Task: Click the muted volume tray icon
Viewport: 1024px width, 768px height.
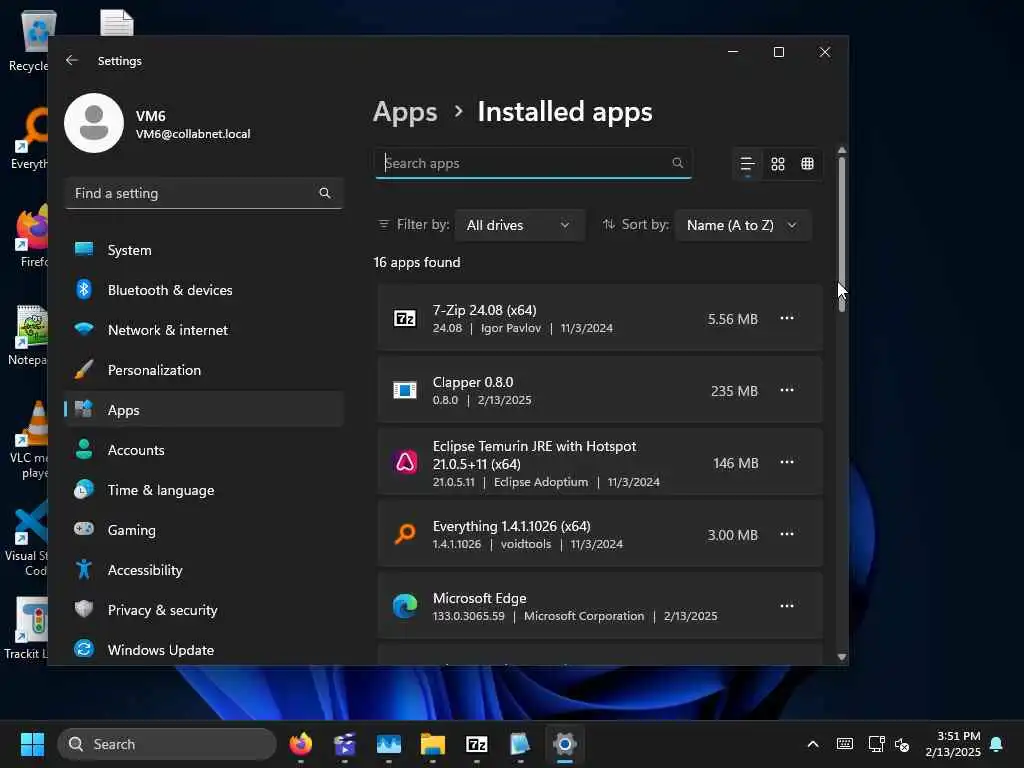Action: pyautogui.click(x=902, y=744)
